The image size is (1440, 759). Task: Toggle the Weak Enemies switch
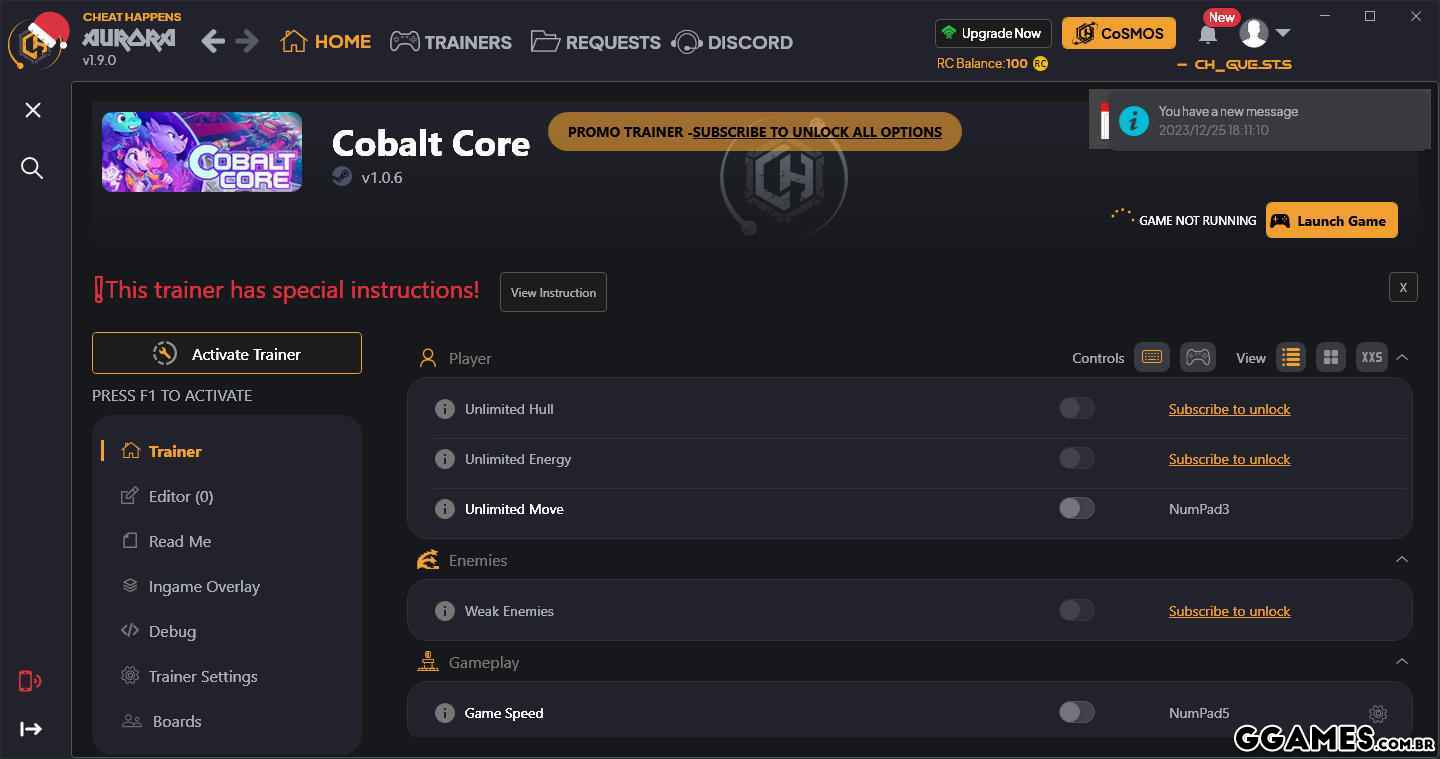click(x=1076, y=611)
